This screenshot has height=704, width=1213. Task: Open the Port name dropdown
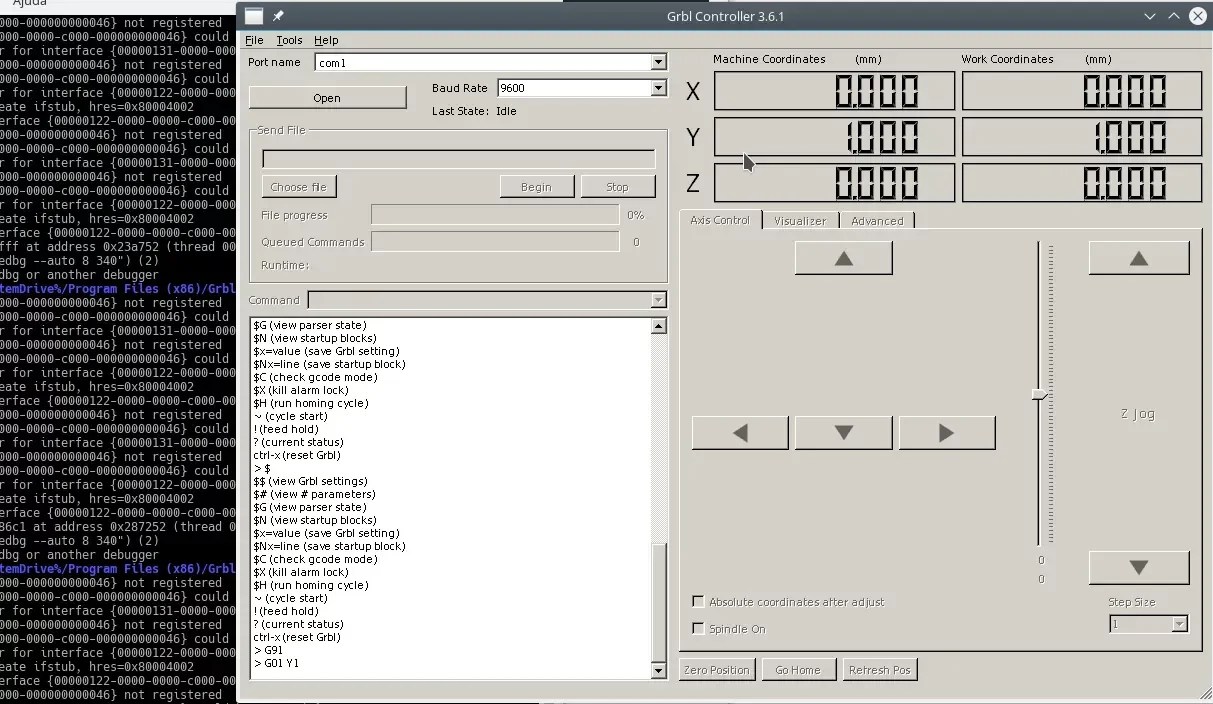pos(658,62)
